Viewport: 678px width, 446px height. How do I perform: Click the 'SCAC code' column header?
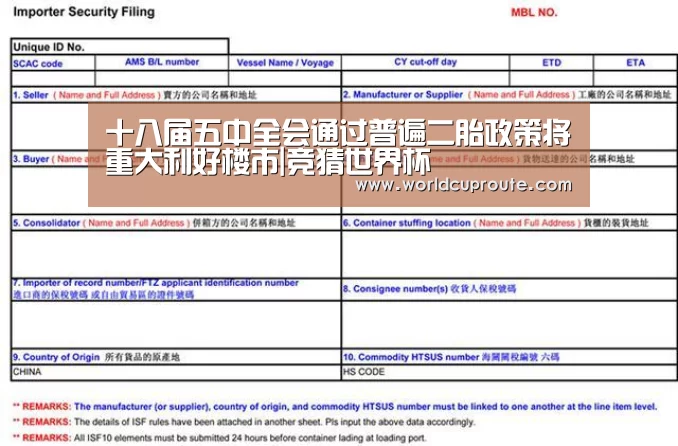(x=38, y=64)
